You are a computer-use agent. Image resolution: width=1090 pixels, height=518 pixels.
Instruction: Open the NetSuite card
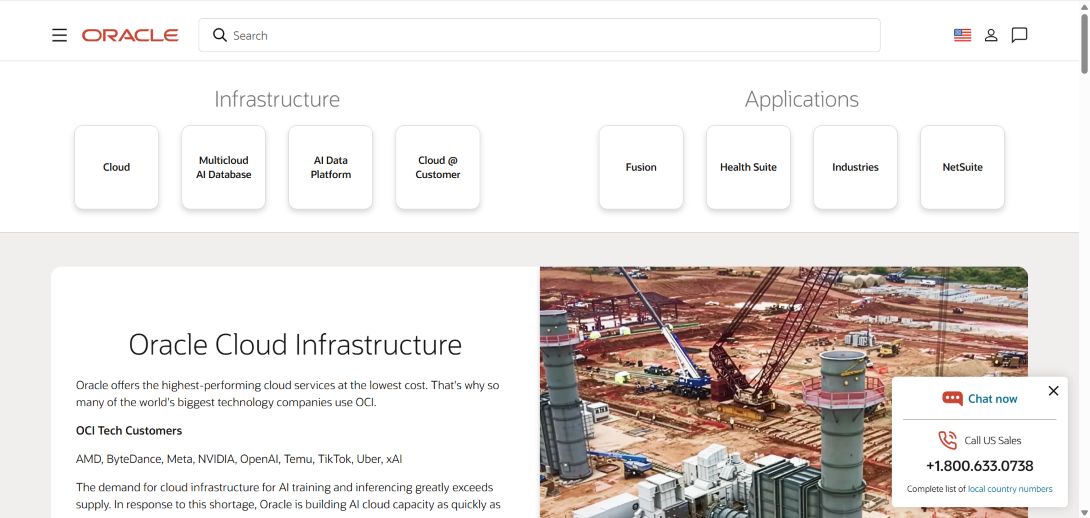[962, 167]
